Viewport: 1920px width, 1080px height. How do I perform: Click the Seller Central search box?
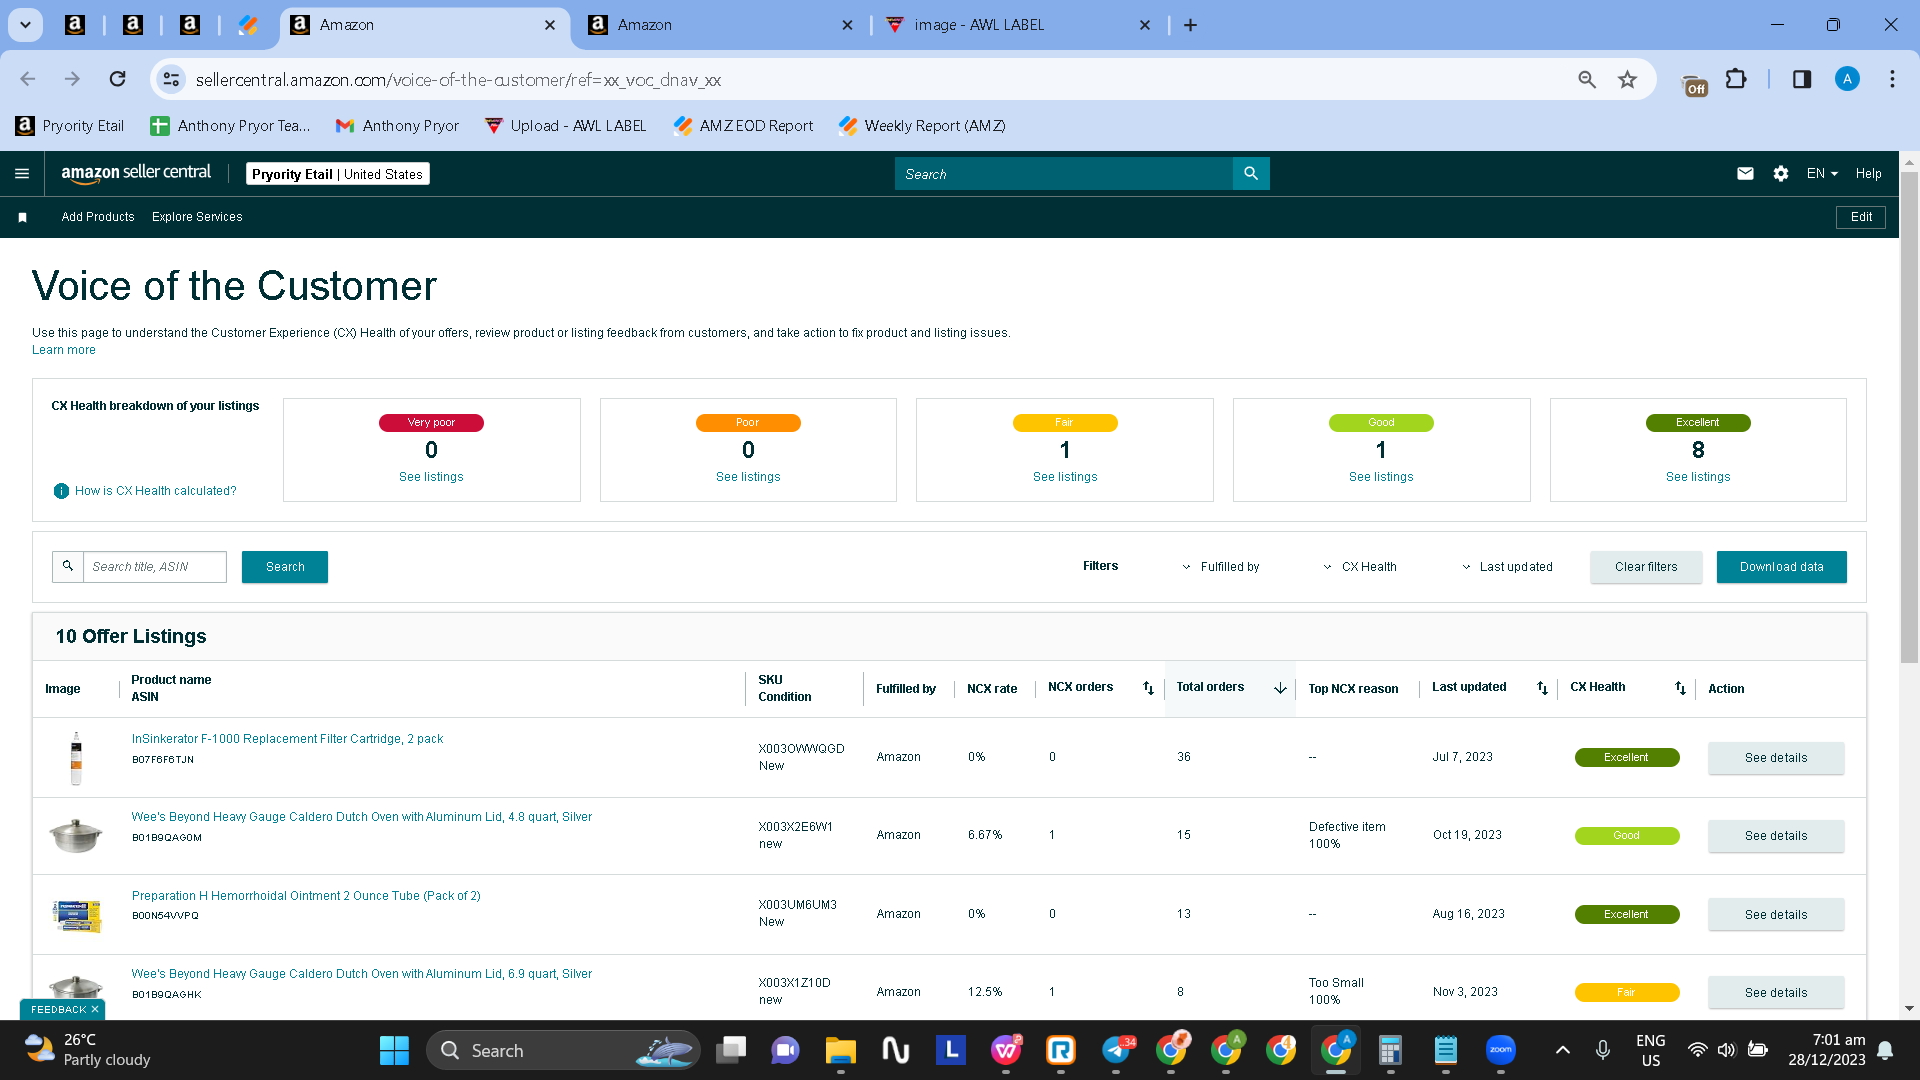[x=1064, y=174]
